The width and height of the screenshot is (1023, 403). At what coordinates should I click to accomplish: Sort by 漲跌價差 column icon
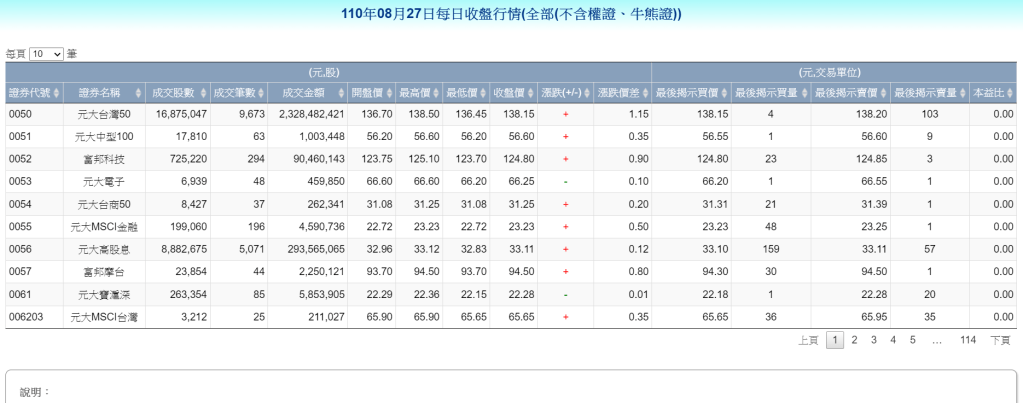pos(645,93)
